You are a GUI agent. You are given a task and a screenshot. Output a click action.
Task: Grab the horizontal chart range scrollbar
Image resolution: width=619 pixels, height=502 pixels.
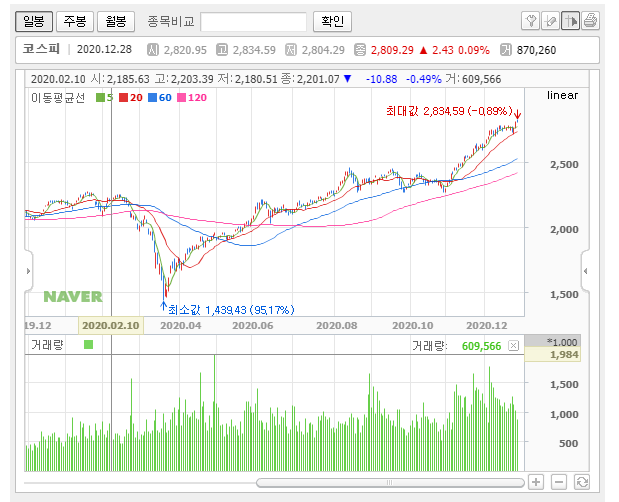[x=390, y=483]
